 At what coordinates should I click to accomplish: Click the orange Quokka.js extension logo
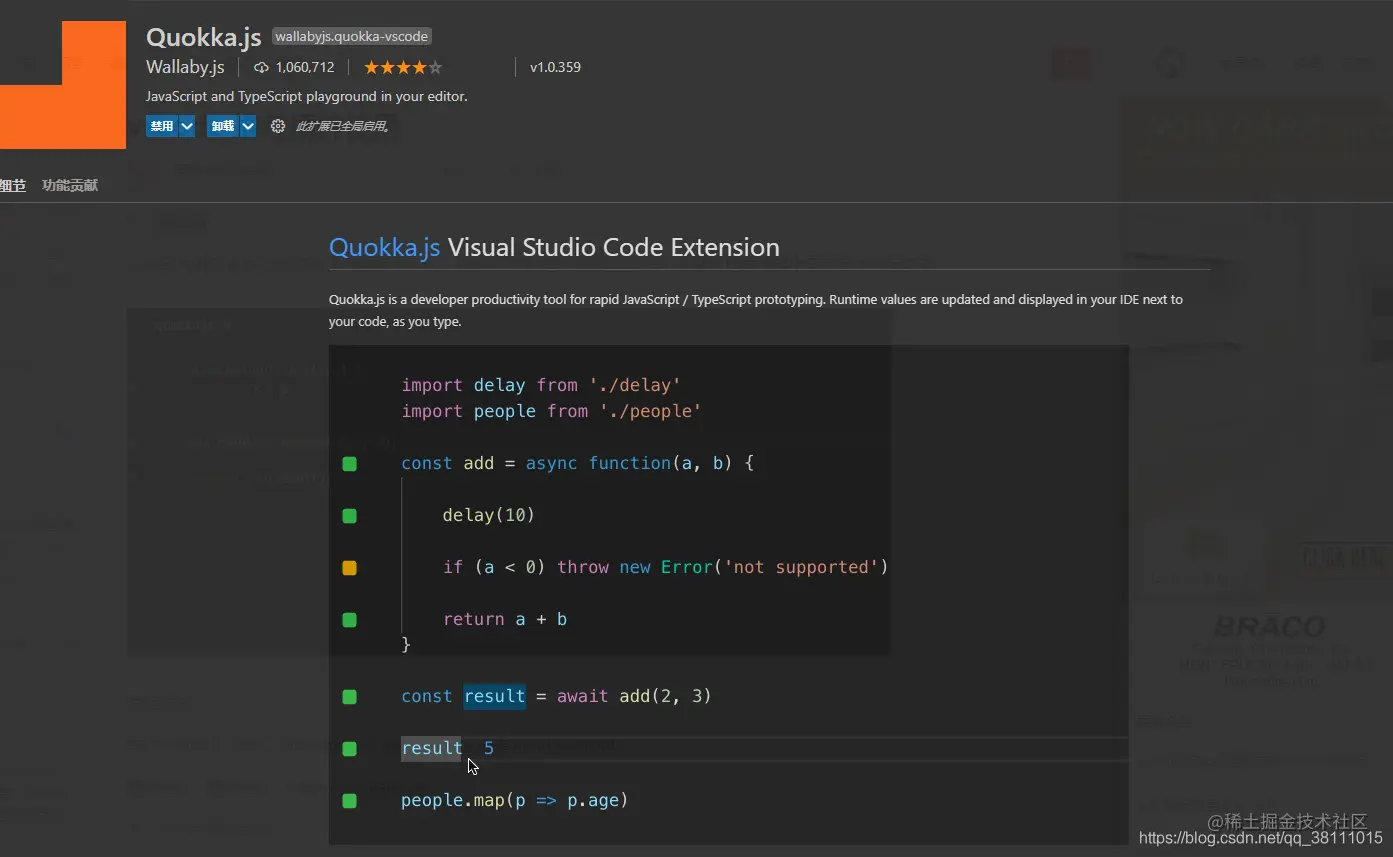63,85
